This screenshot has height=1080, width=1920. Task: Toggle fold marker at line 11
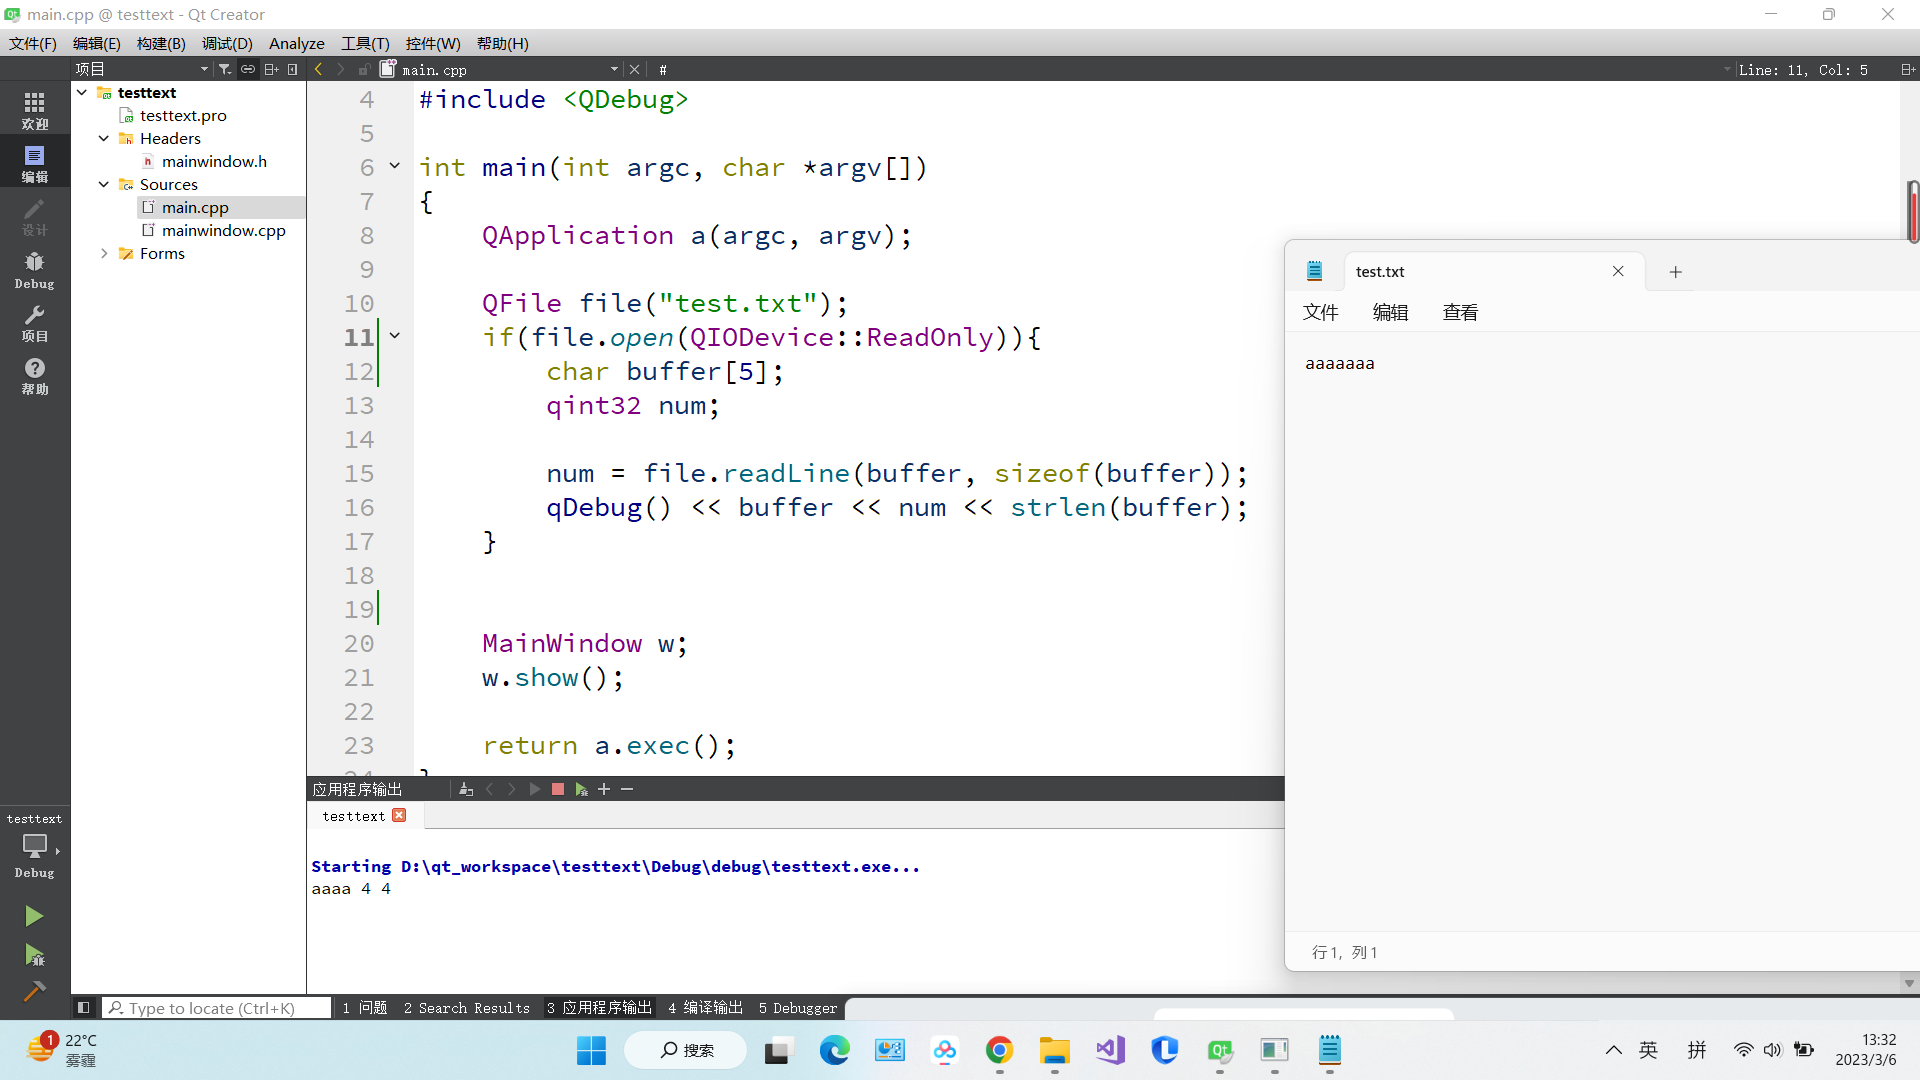coord(395,336)
